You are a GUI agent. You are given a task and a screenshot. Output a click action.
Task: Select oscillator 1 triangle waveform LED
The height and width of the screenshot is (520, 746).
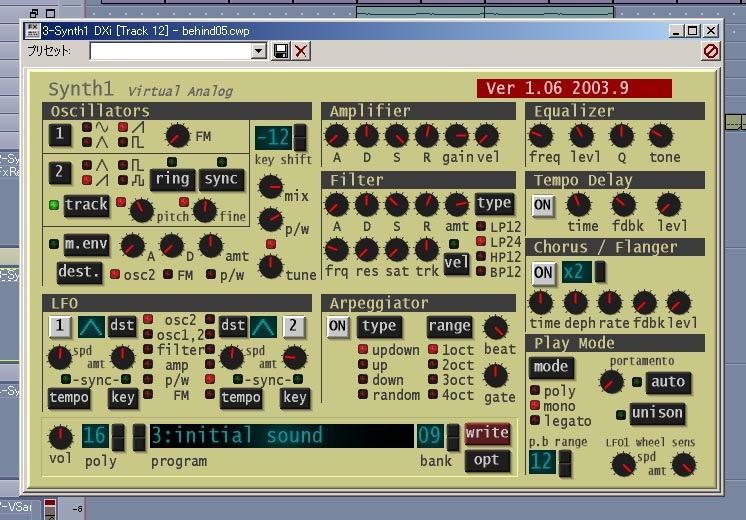87,142
